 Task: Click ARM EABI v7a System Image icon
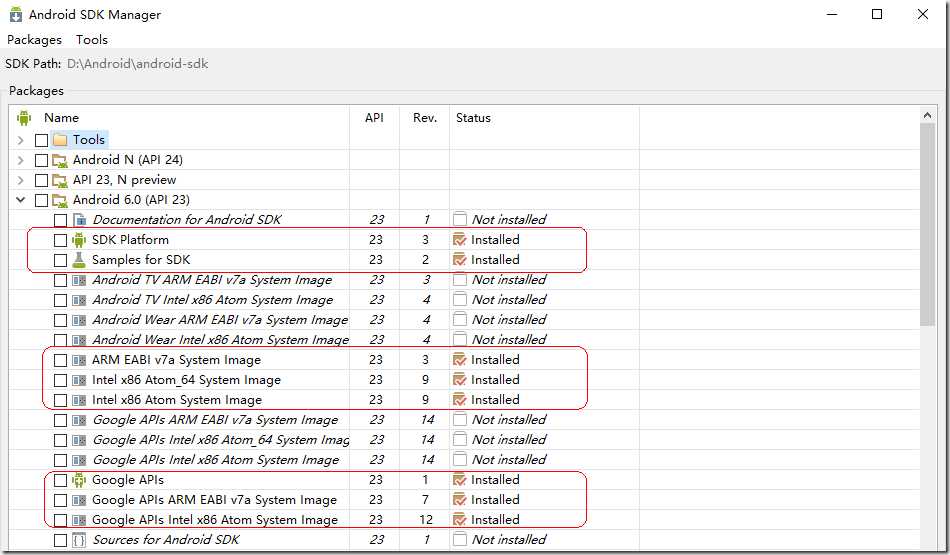coord(79,361)
